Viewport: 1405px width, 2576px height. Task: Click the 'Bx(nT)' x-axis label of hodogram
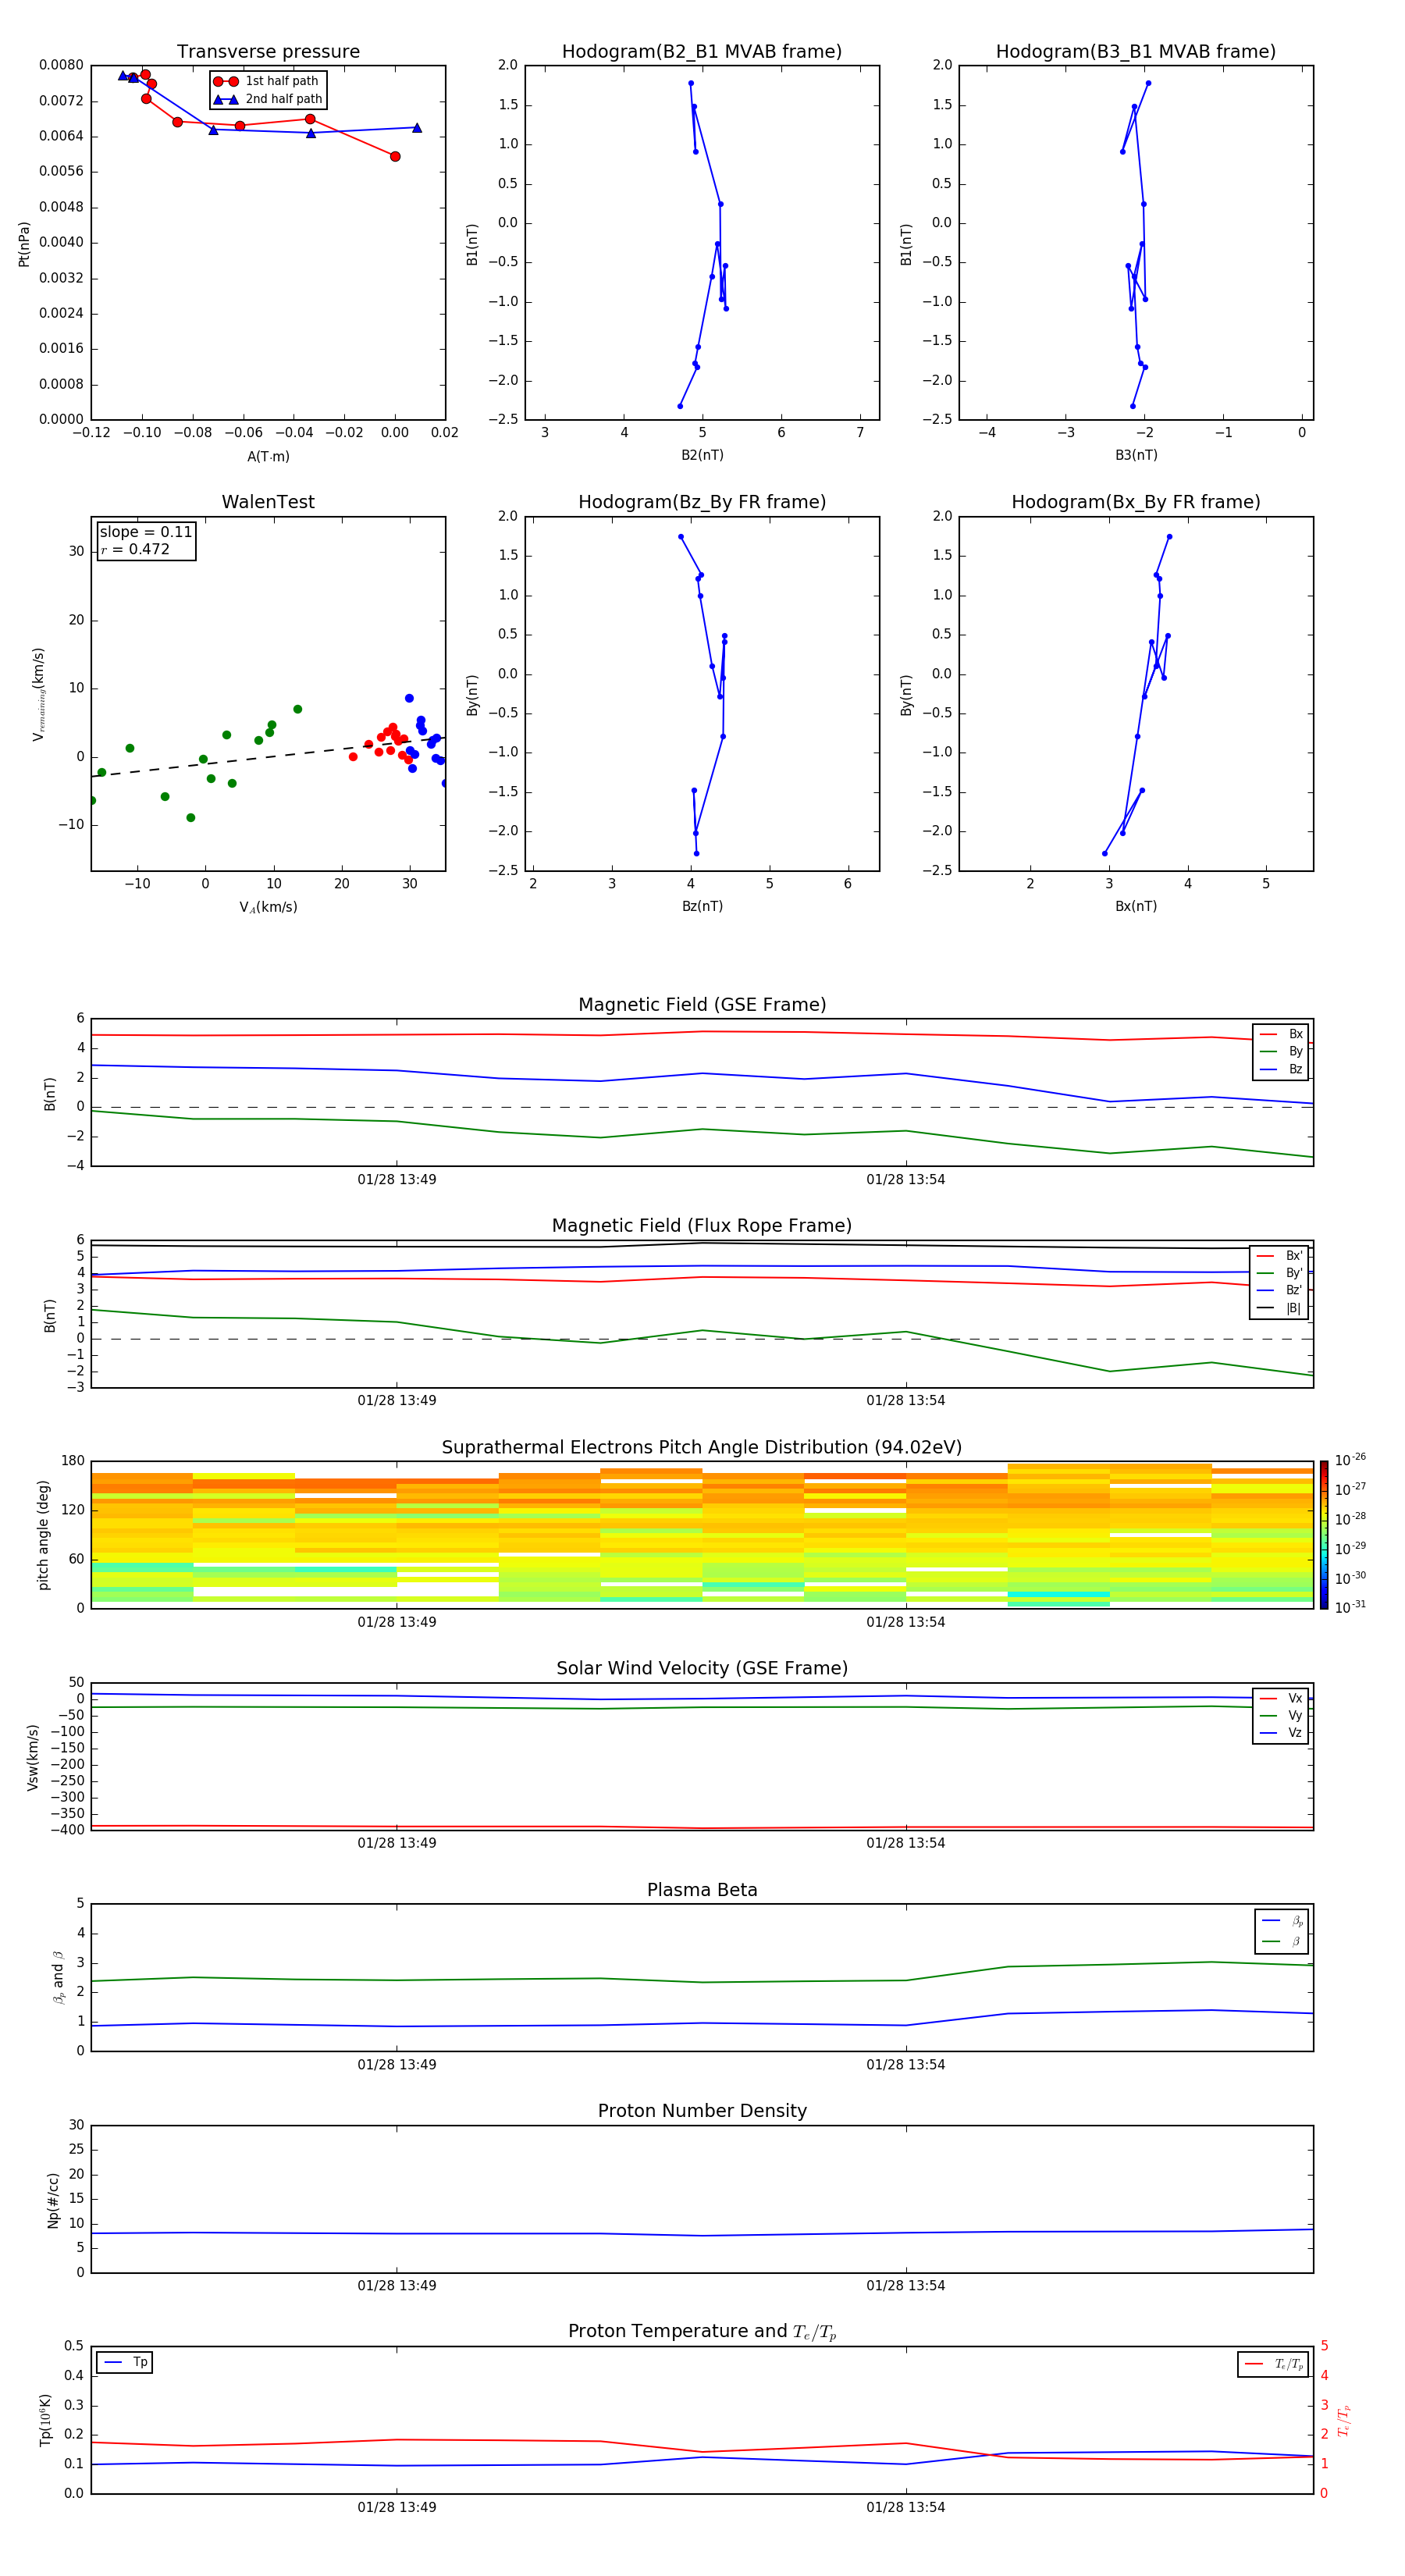point(1136,906)
